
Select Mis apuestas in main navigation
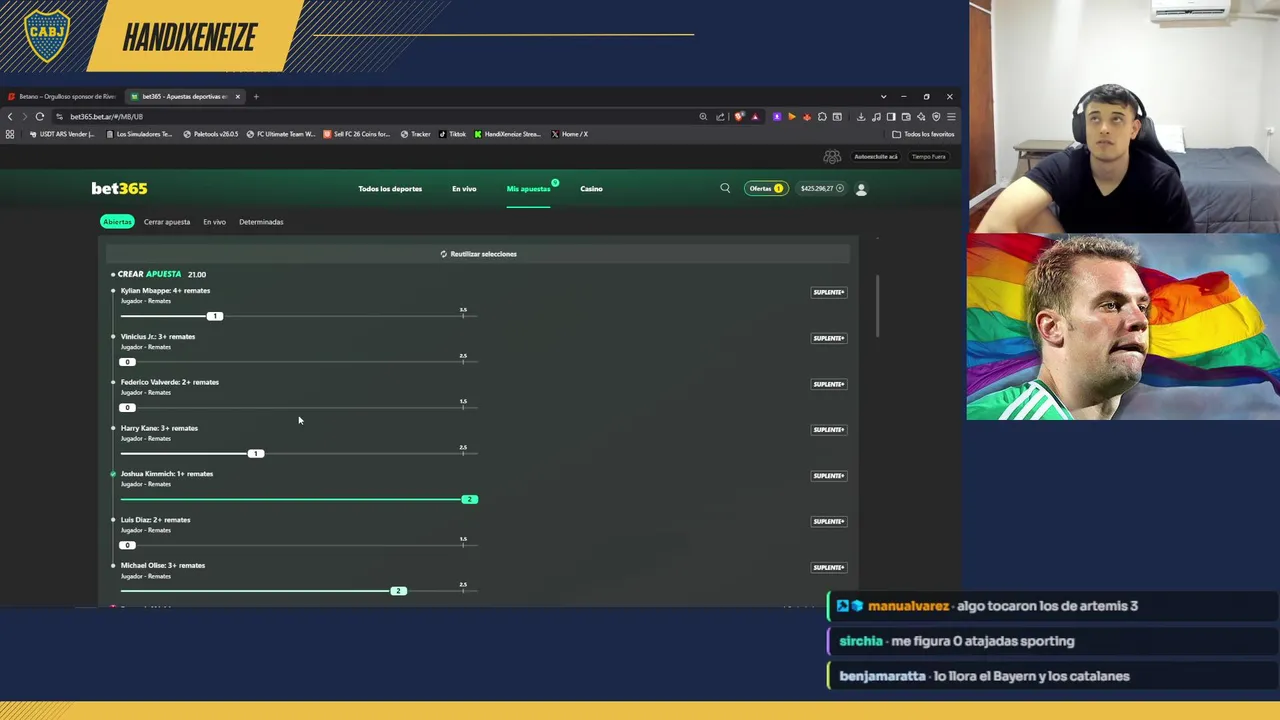pyautogui.click(x=528, y=188)
